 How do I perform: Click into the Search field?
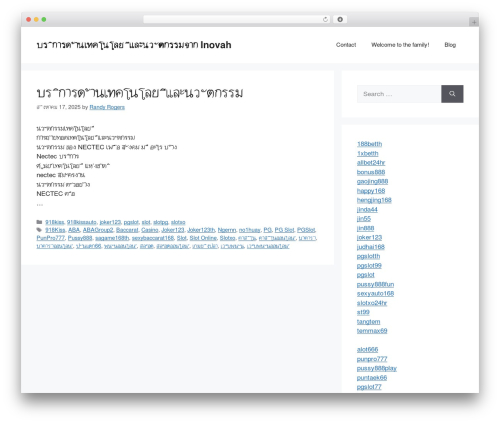[x=399, y=94]
